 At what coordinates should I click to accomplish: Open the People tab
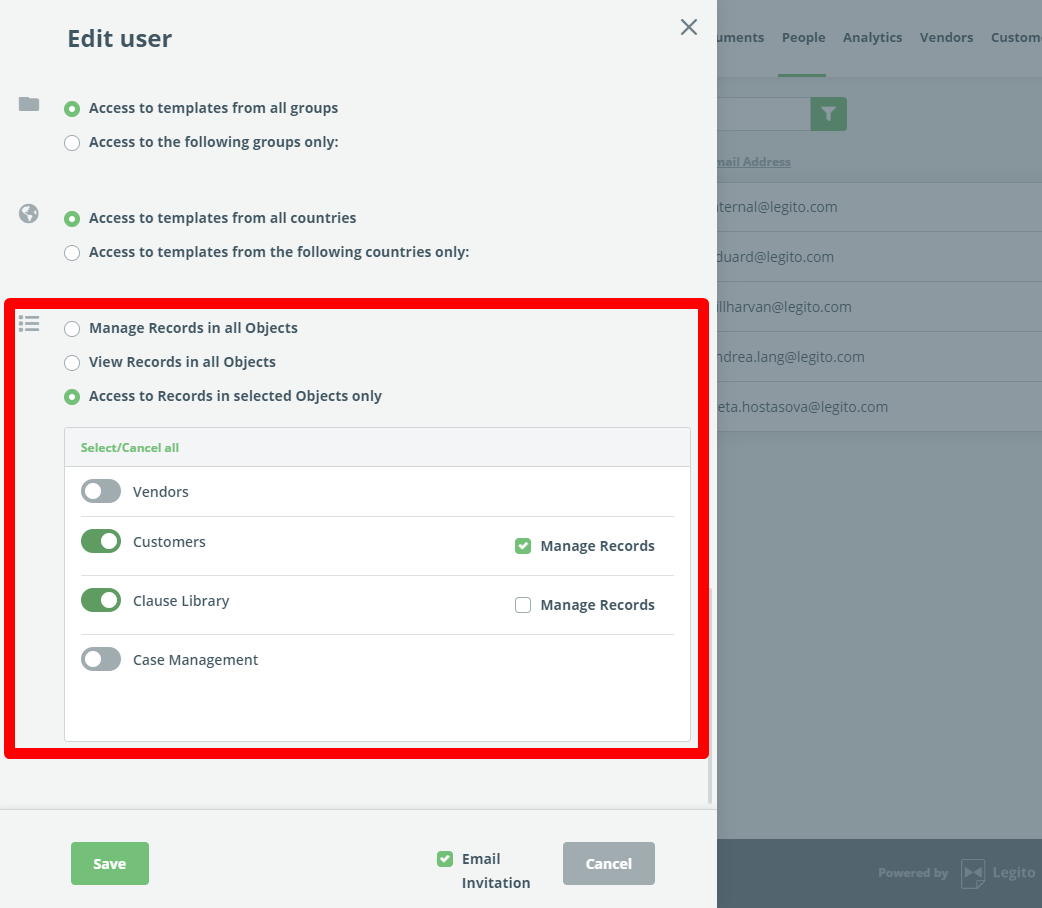(803, 37)
